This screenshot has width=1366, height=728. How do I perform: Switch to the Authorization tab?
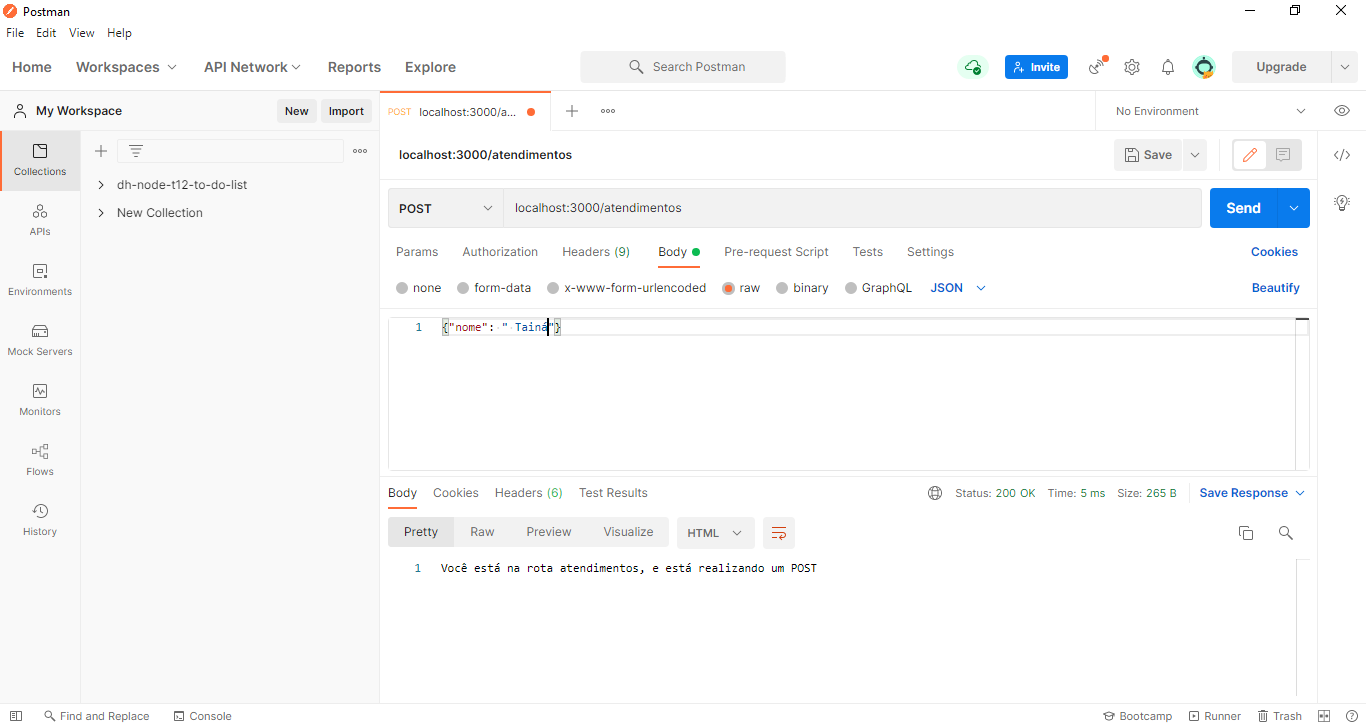(x=500, y=252)
